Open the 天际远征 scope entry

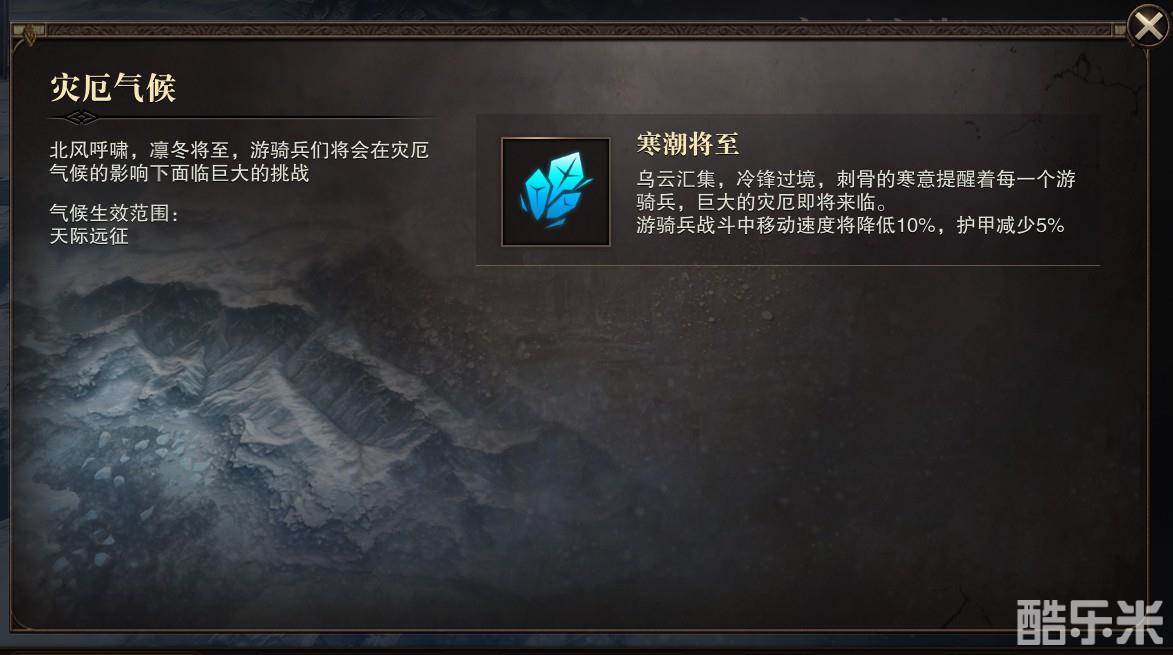pos(89,236)
